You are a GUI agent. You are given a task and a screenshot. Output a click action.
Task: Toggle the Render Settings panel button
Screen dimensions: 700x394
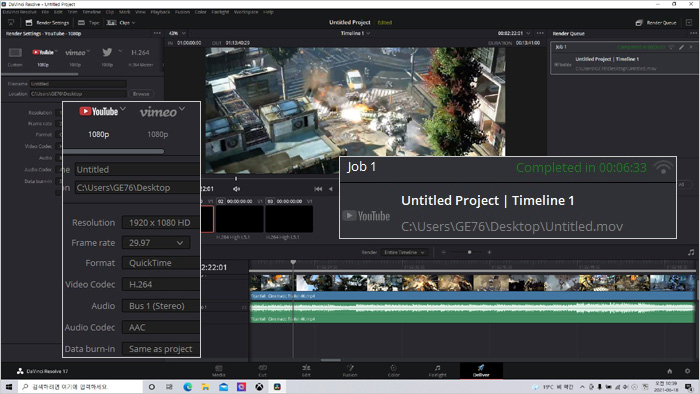click(47, 22)
